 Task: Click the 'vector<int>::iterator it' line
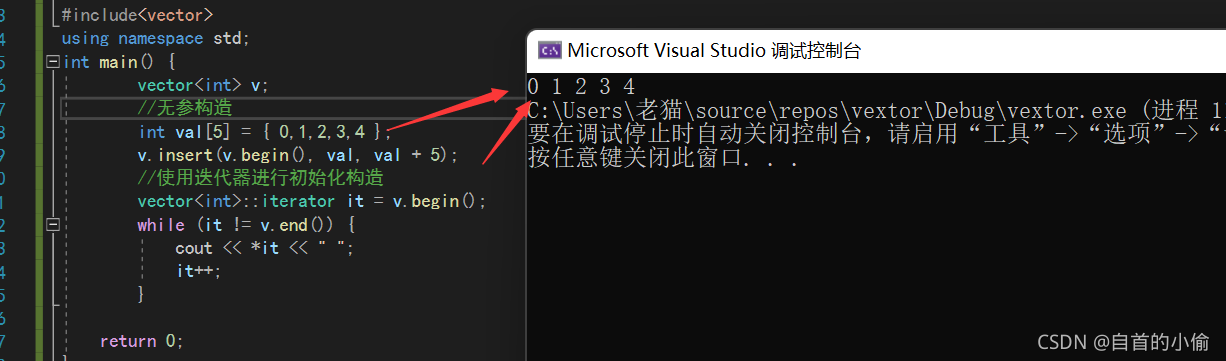(x=312, y=201)
